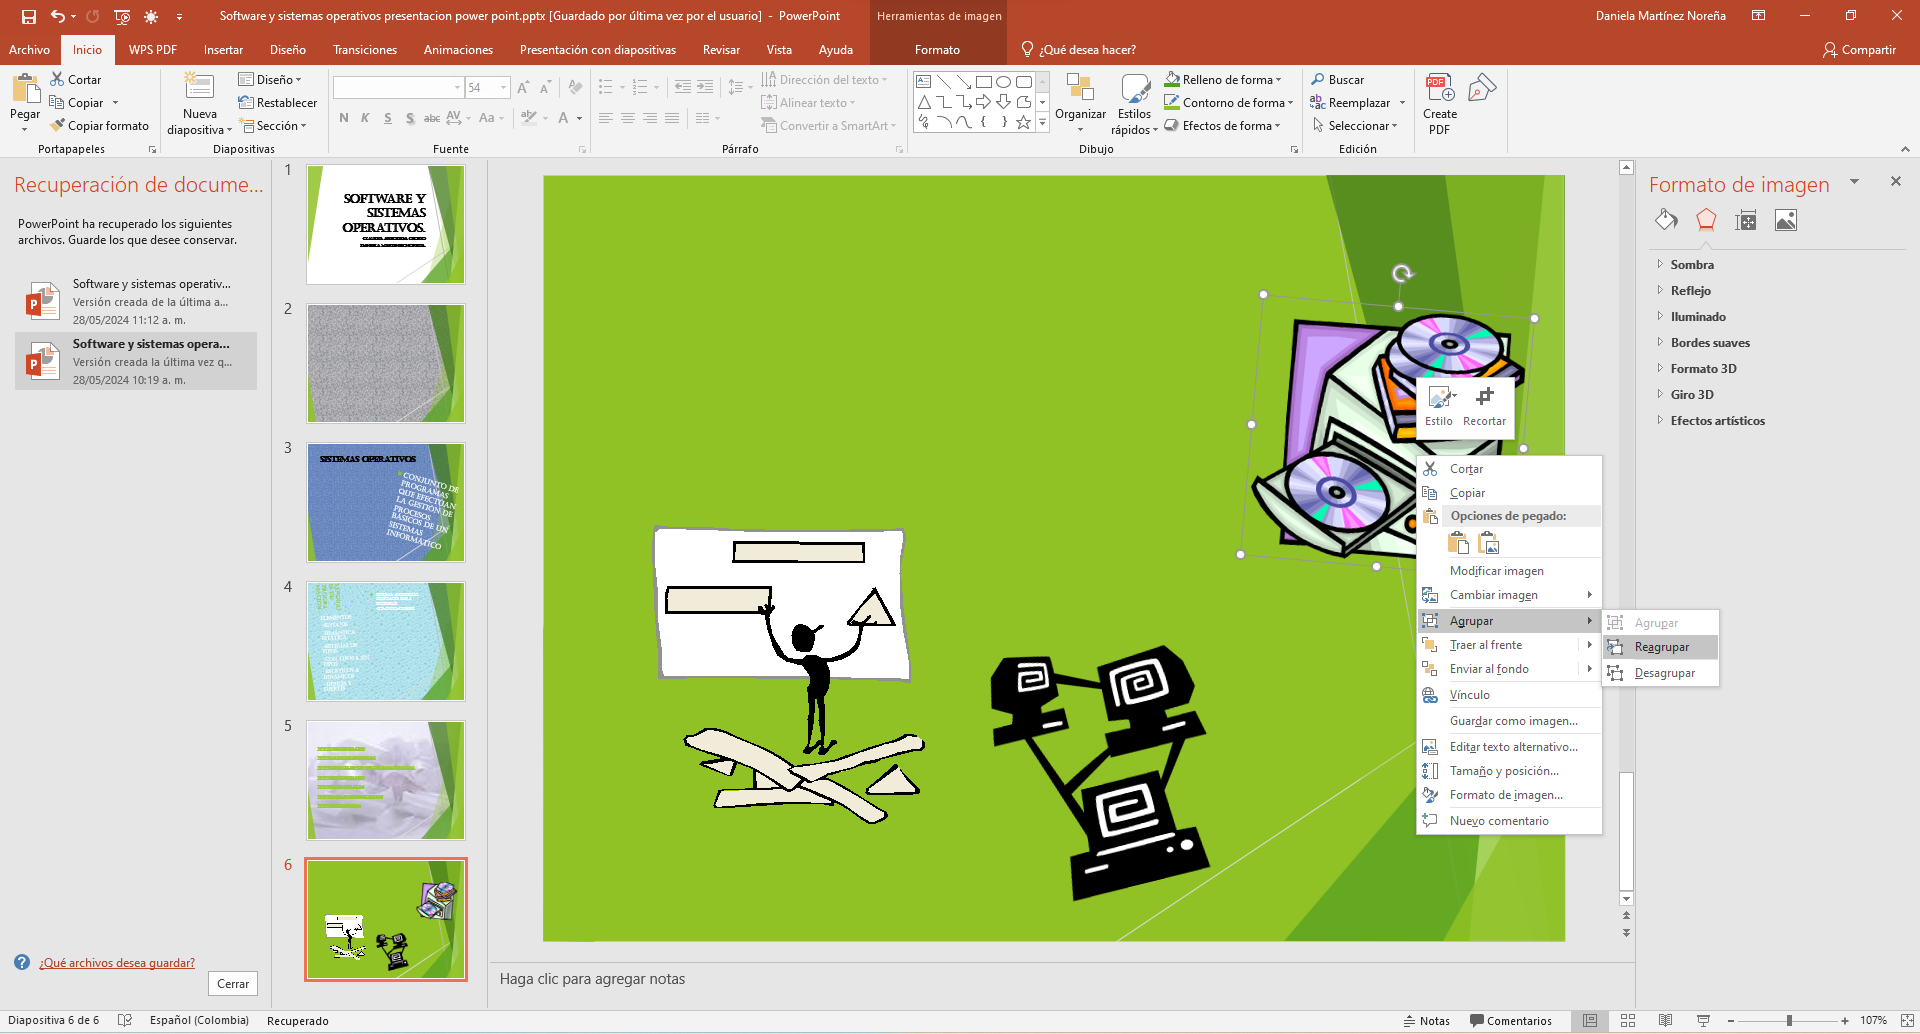Open the ¿Qué archivos desea guardar? link
Screen dimensions: 1920x1034
(117, 963)
